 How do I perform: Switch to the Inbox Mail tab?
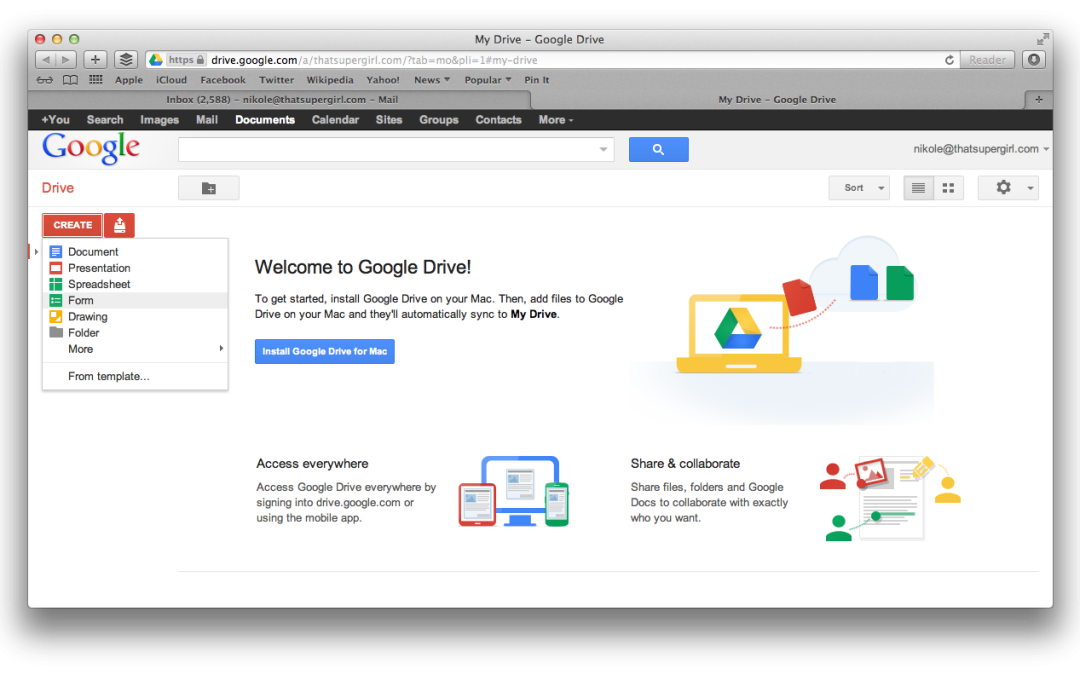(x=281, y=99)
